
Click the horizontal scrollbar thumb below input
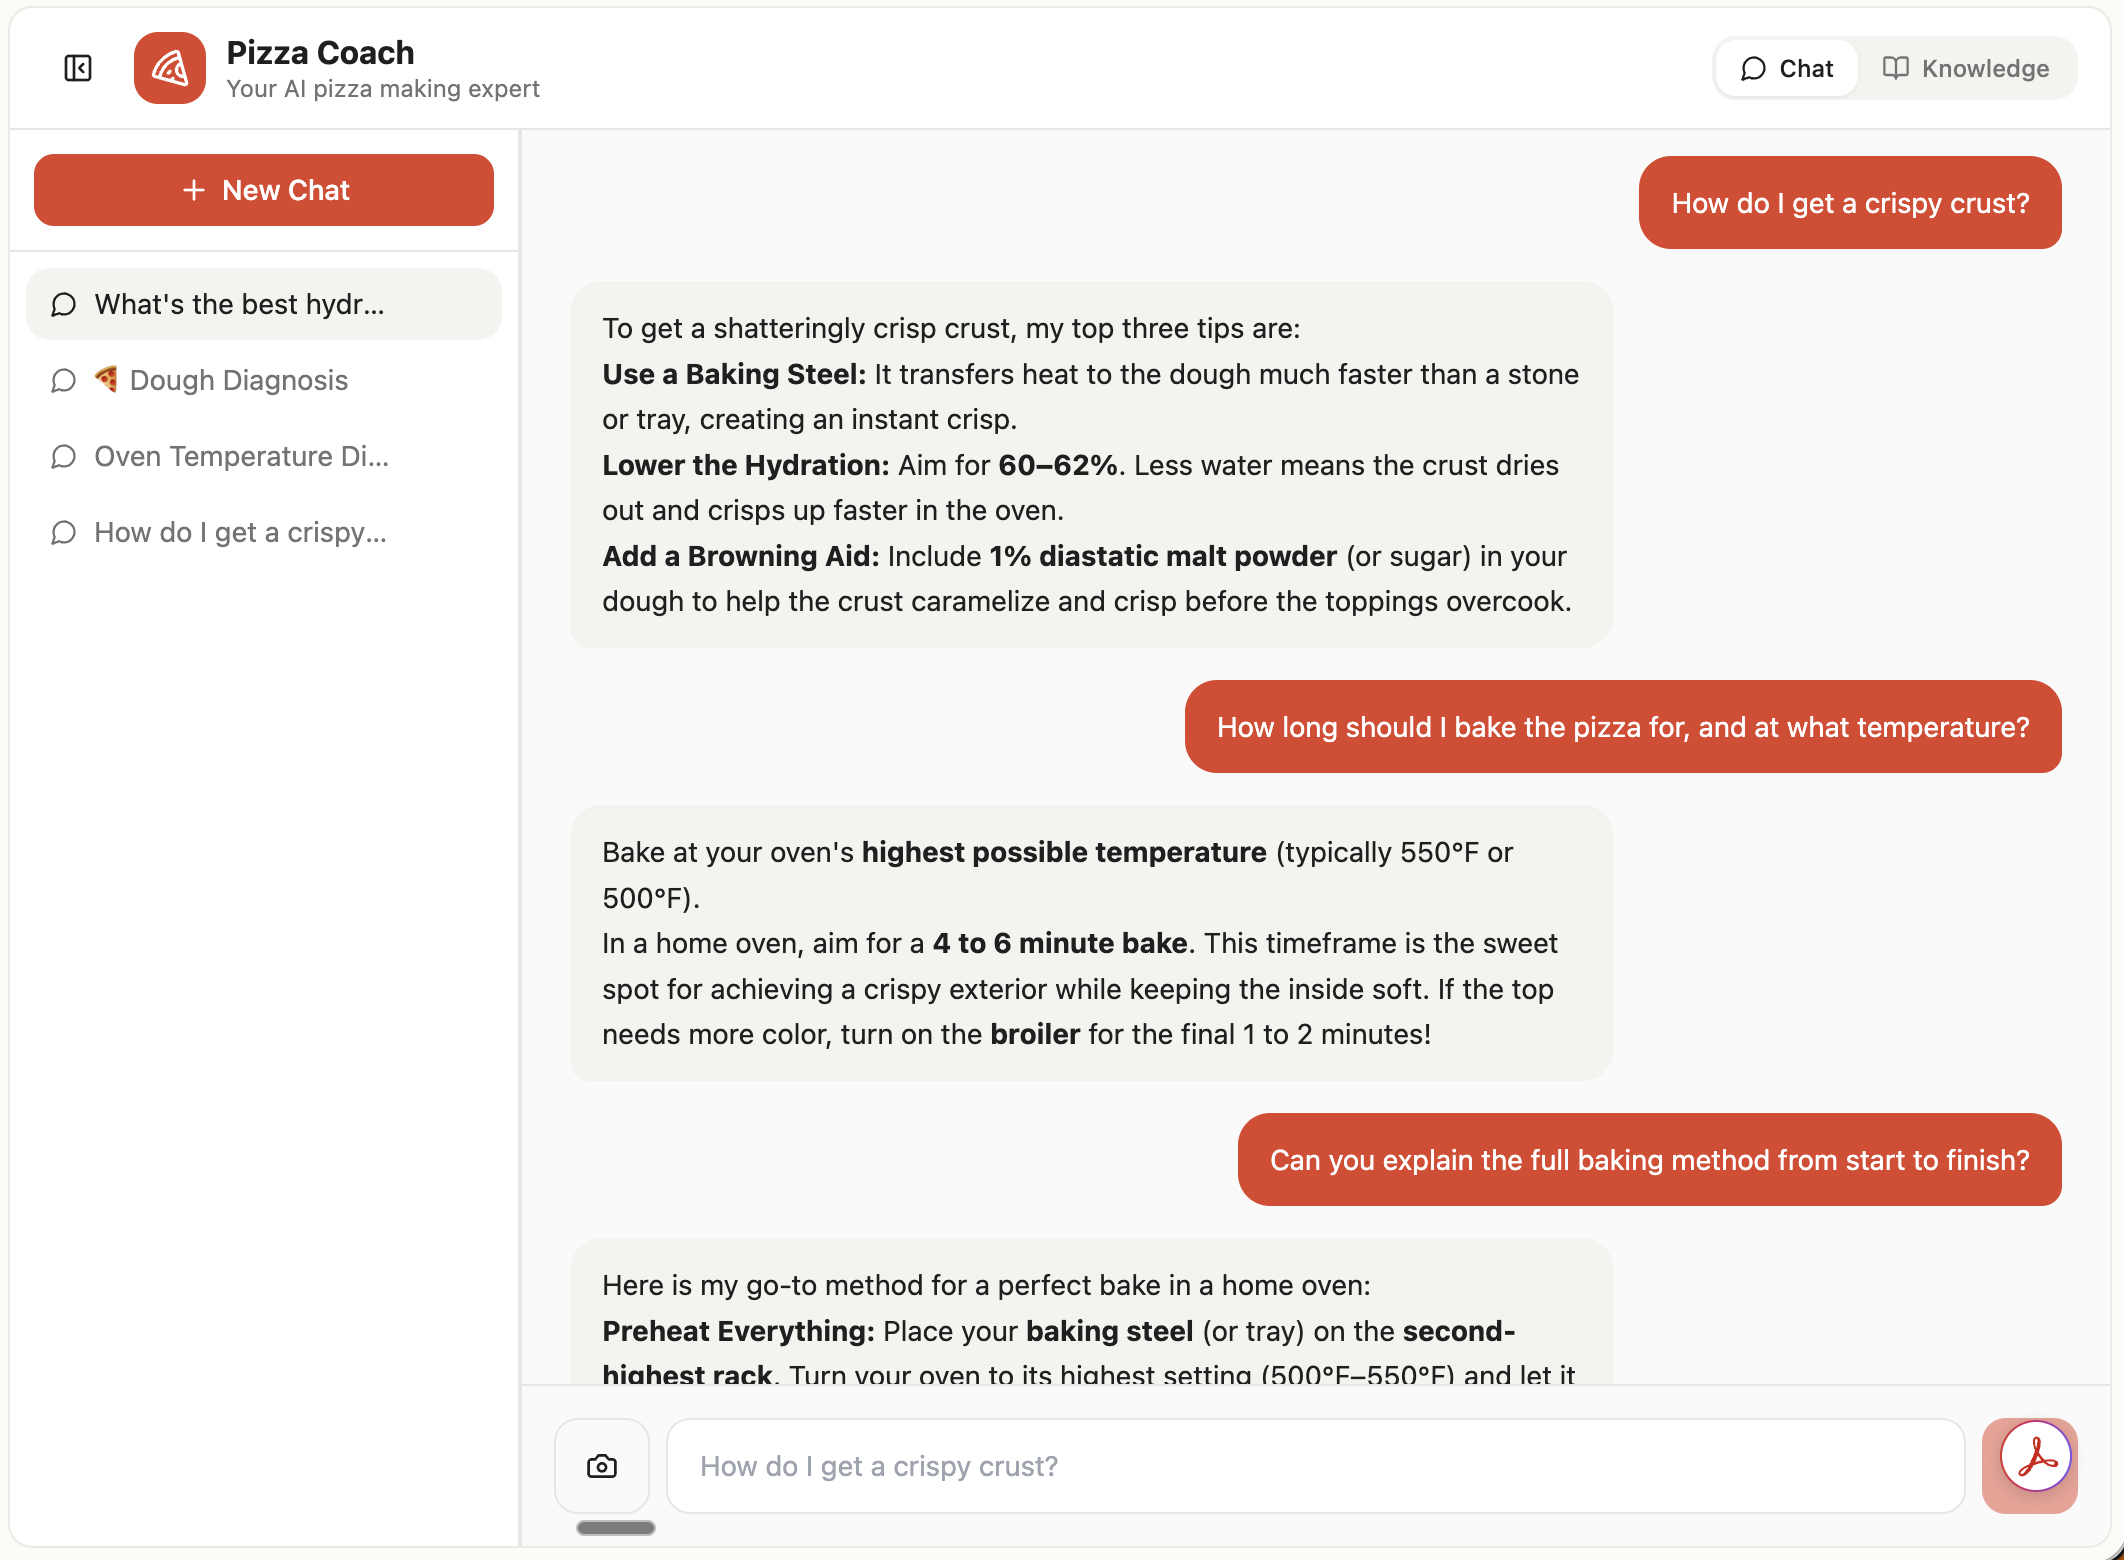point(616,1528)
